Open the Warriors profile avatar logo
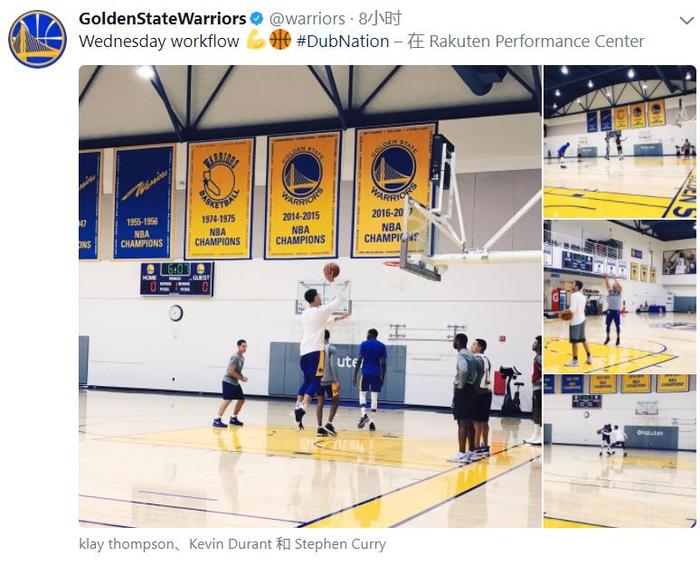The image size is (700, 565). coord(38,39)
